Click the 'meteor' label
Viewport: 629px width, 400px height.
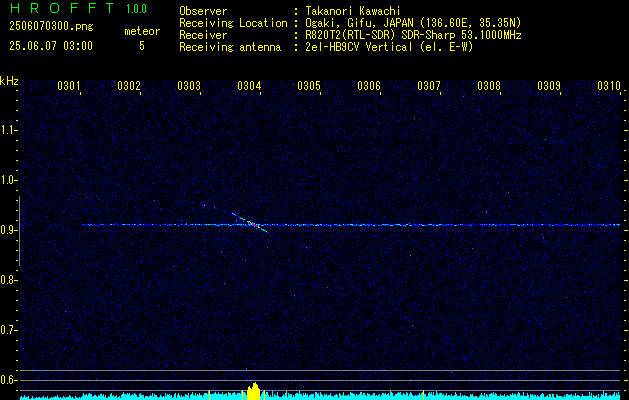point(142,31)
